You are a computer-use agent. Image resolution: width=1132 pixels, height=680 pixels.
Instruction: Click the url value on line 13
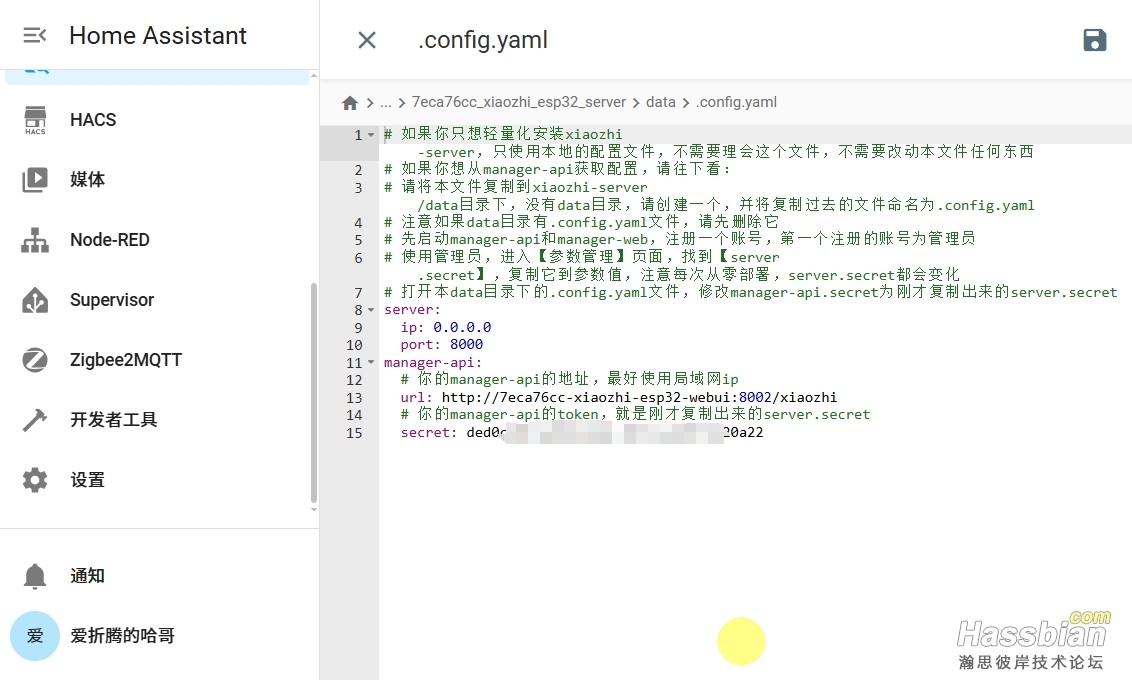[639, 398]
